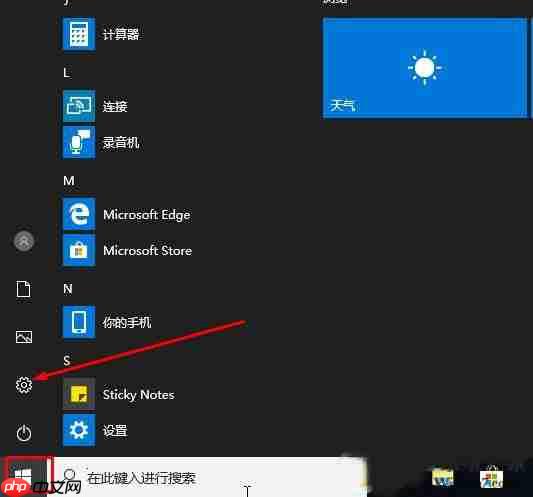Click the Microsoft Edge label text
The image size is (533, 497).
coord(147,215)
